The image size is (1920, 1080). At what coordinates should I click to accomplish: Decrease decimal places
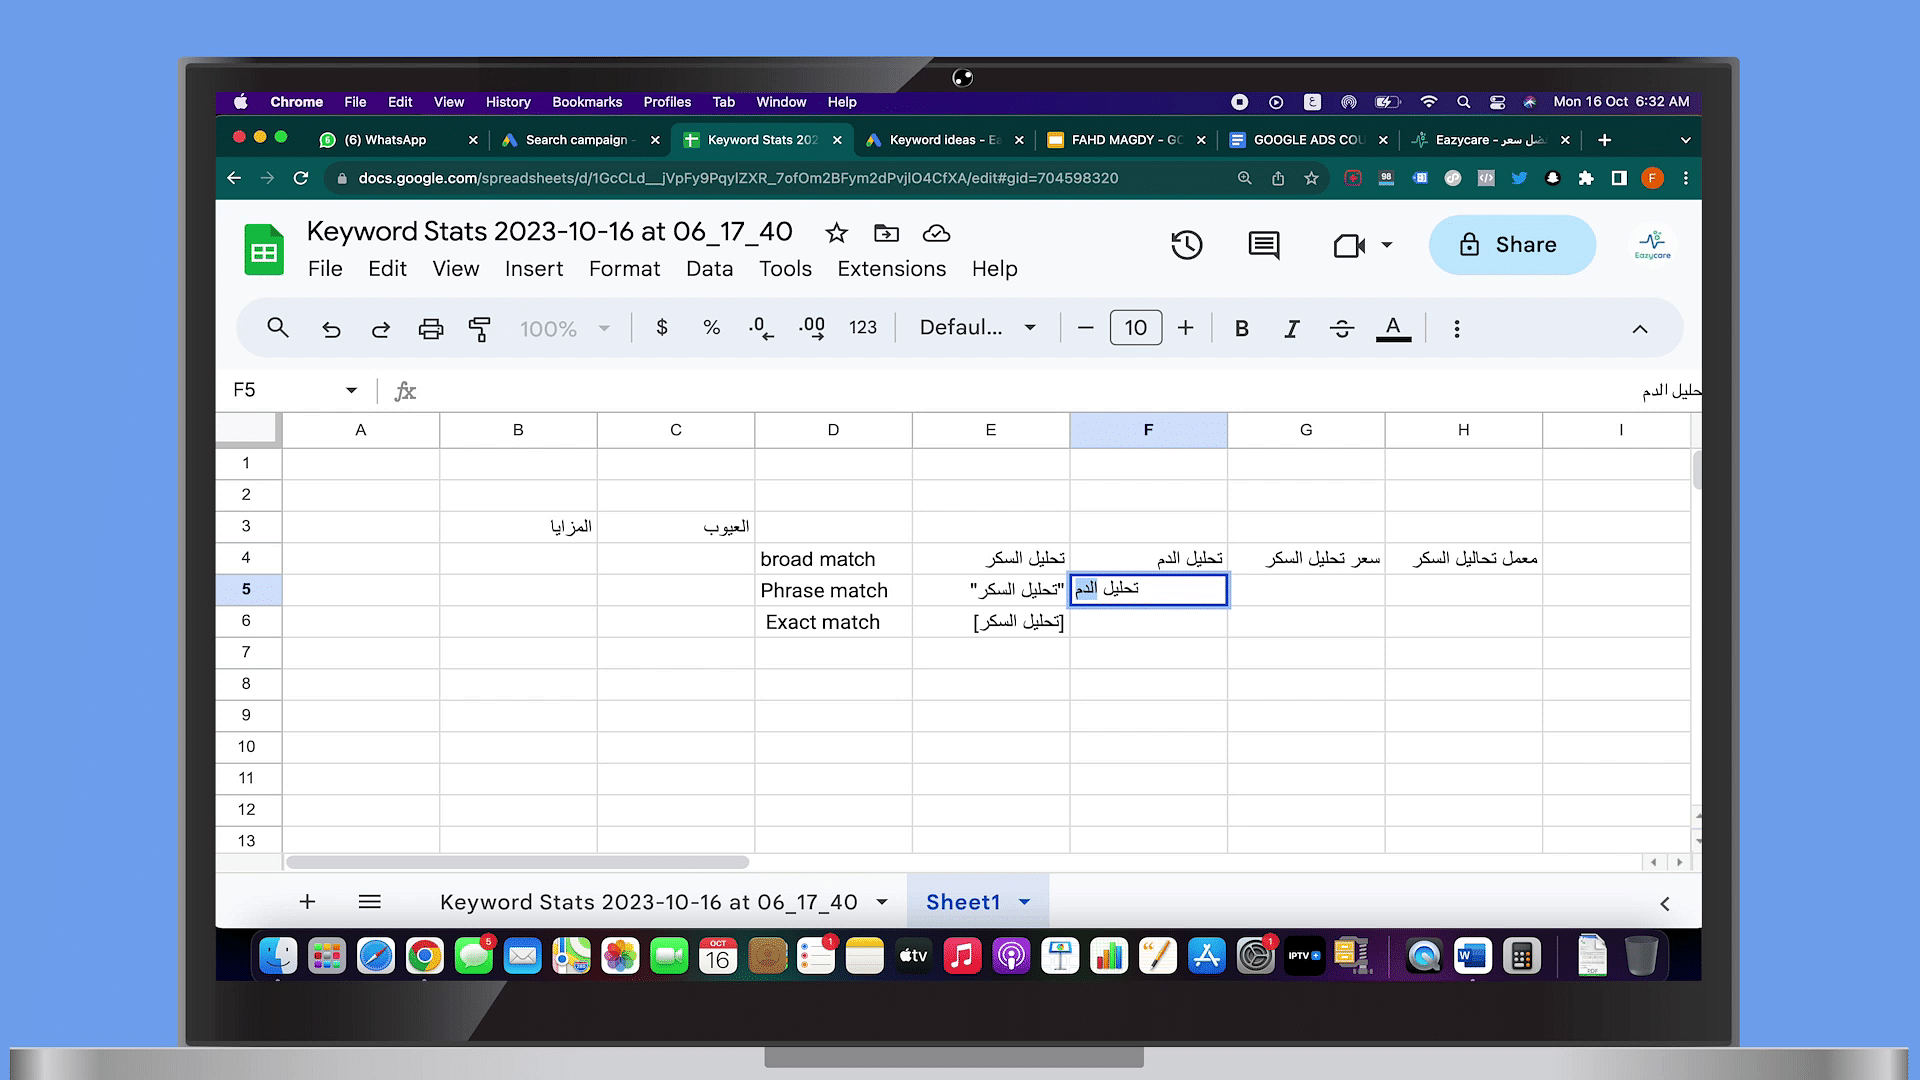coord(761,328)
